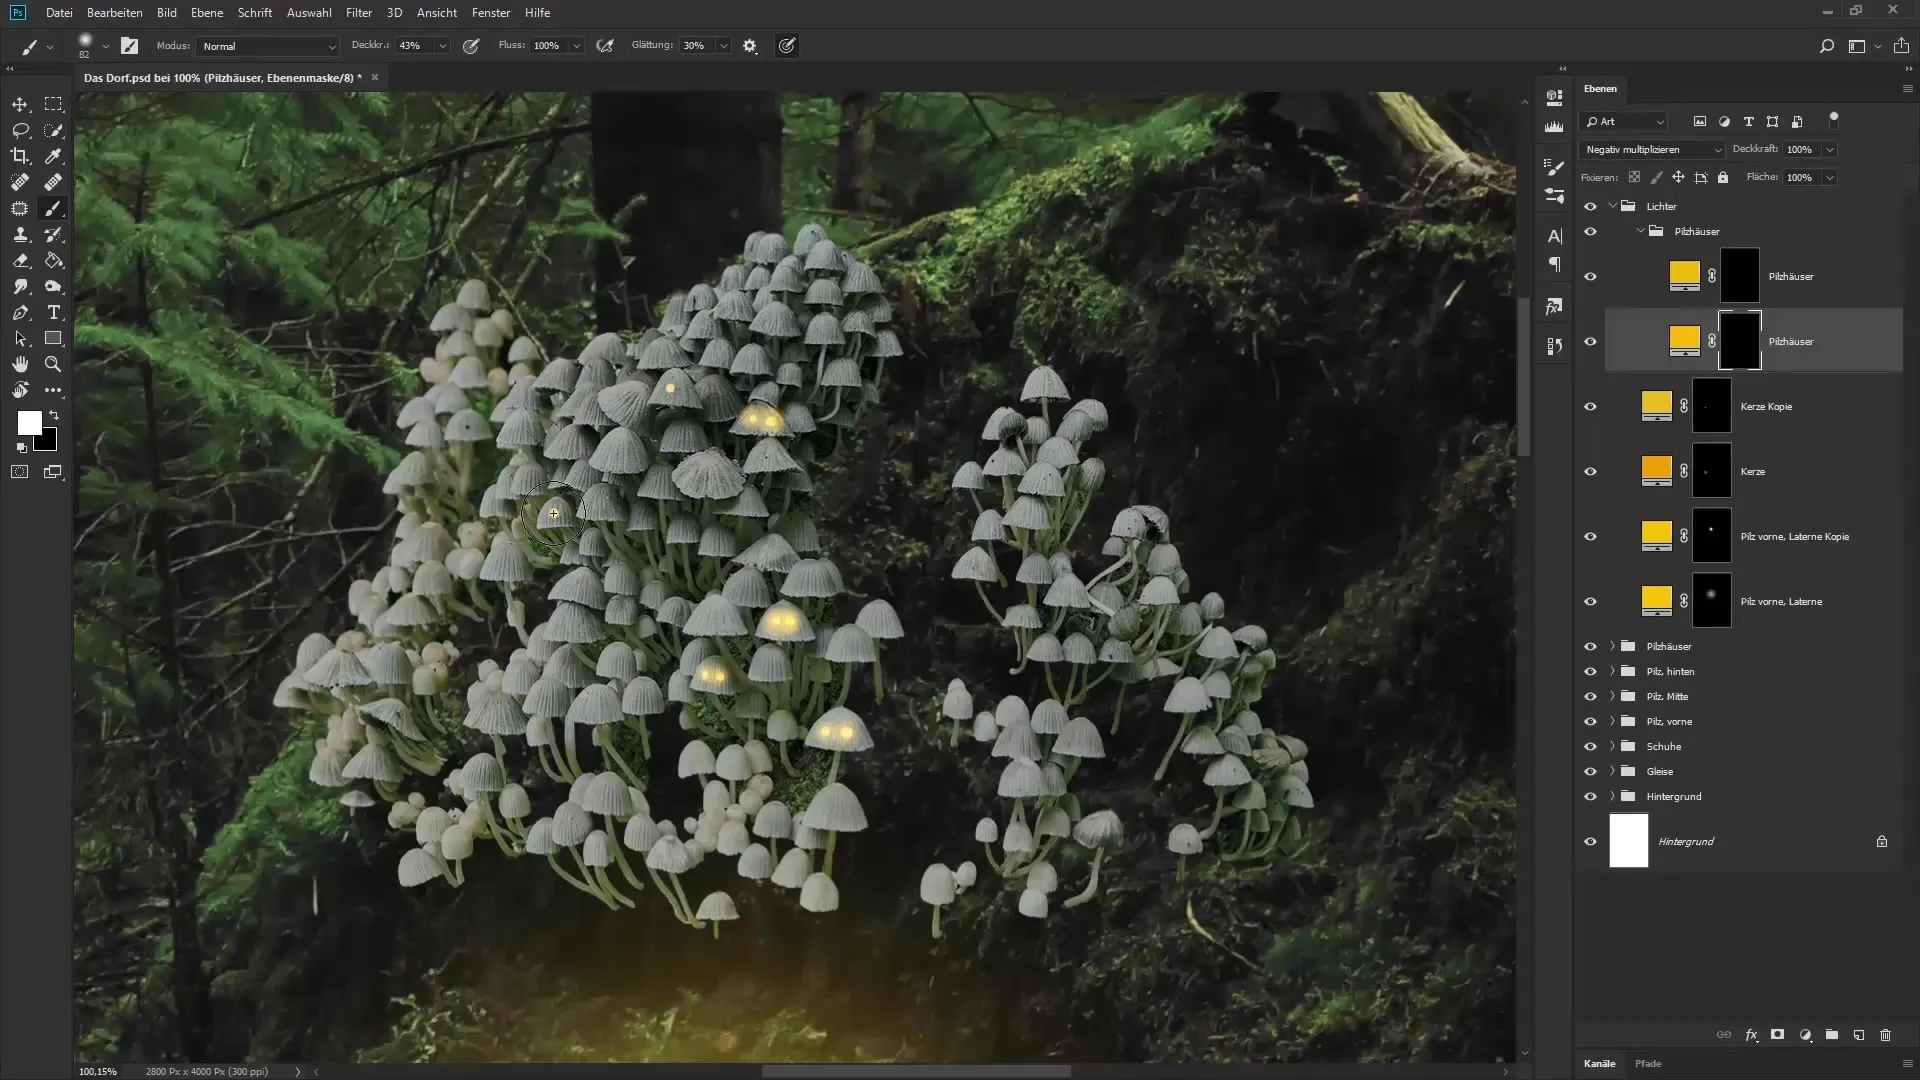Click Kerze layer orange color thumbnail
The width and height of the screenshot is (1920, 1080).
point(1656,470)
